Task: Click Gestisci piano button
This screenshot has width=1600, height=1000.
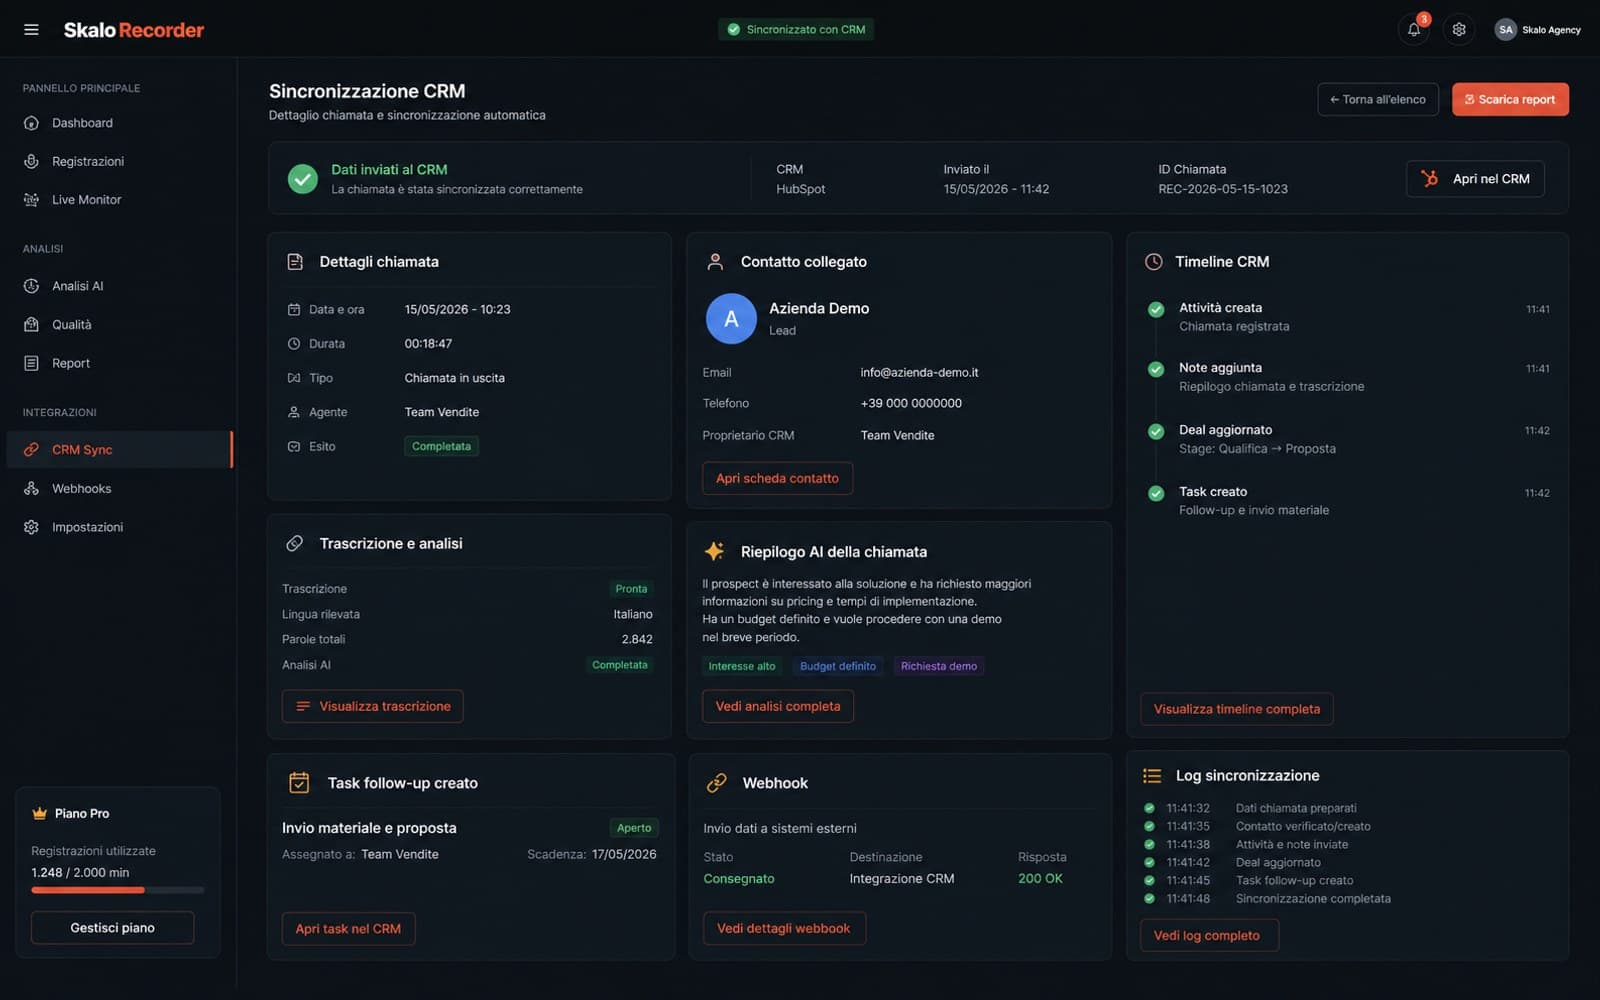Action: pyautogui.click(x=113, y=928)
